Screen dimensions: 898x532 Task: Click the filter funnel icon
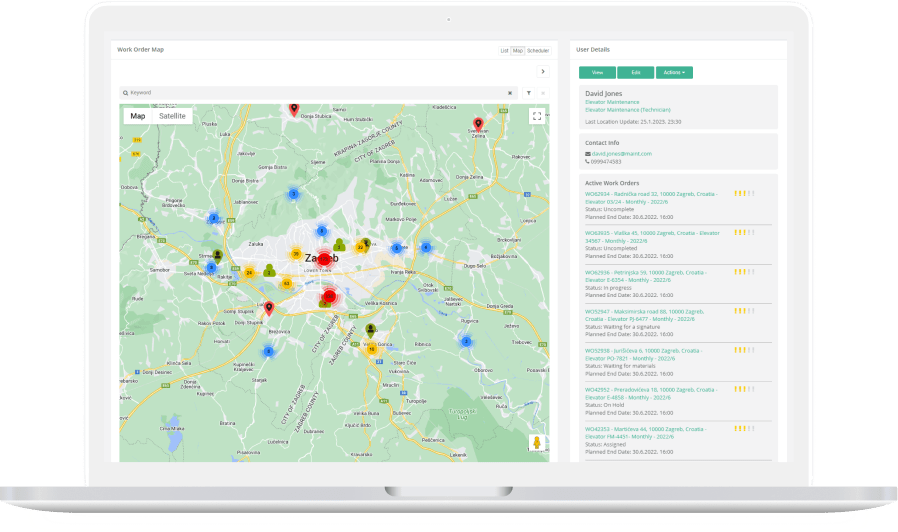(x=528, y=93)
